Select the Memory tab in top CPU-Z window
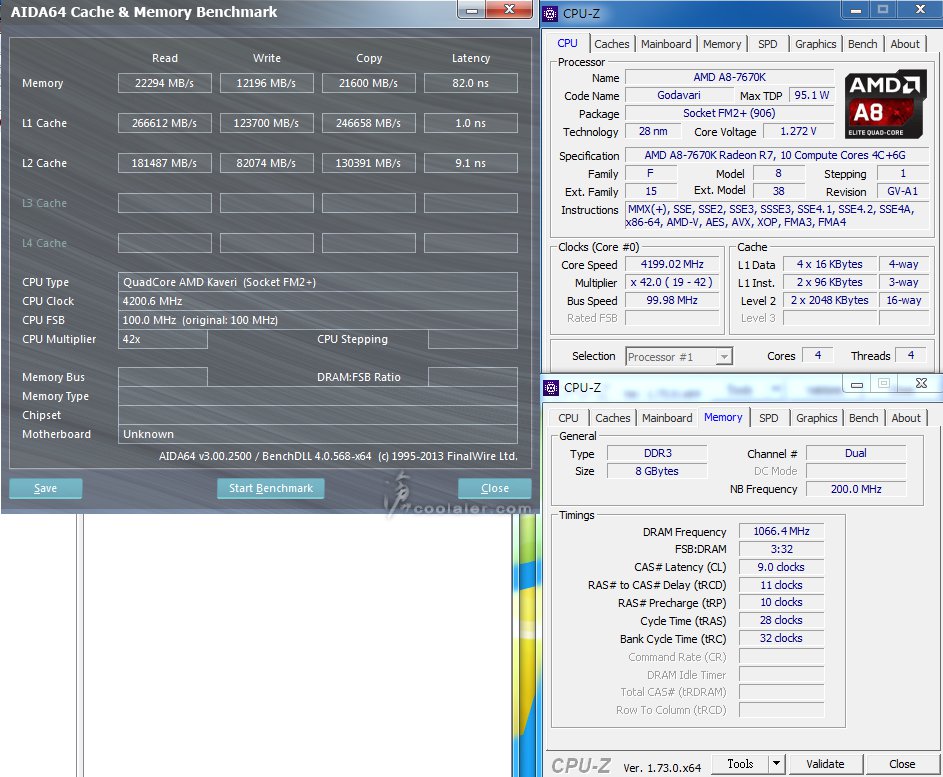Screen dimensions: 943x777 tap(722, 44)
